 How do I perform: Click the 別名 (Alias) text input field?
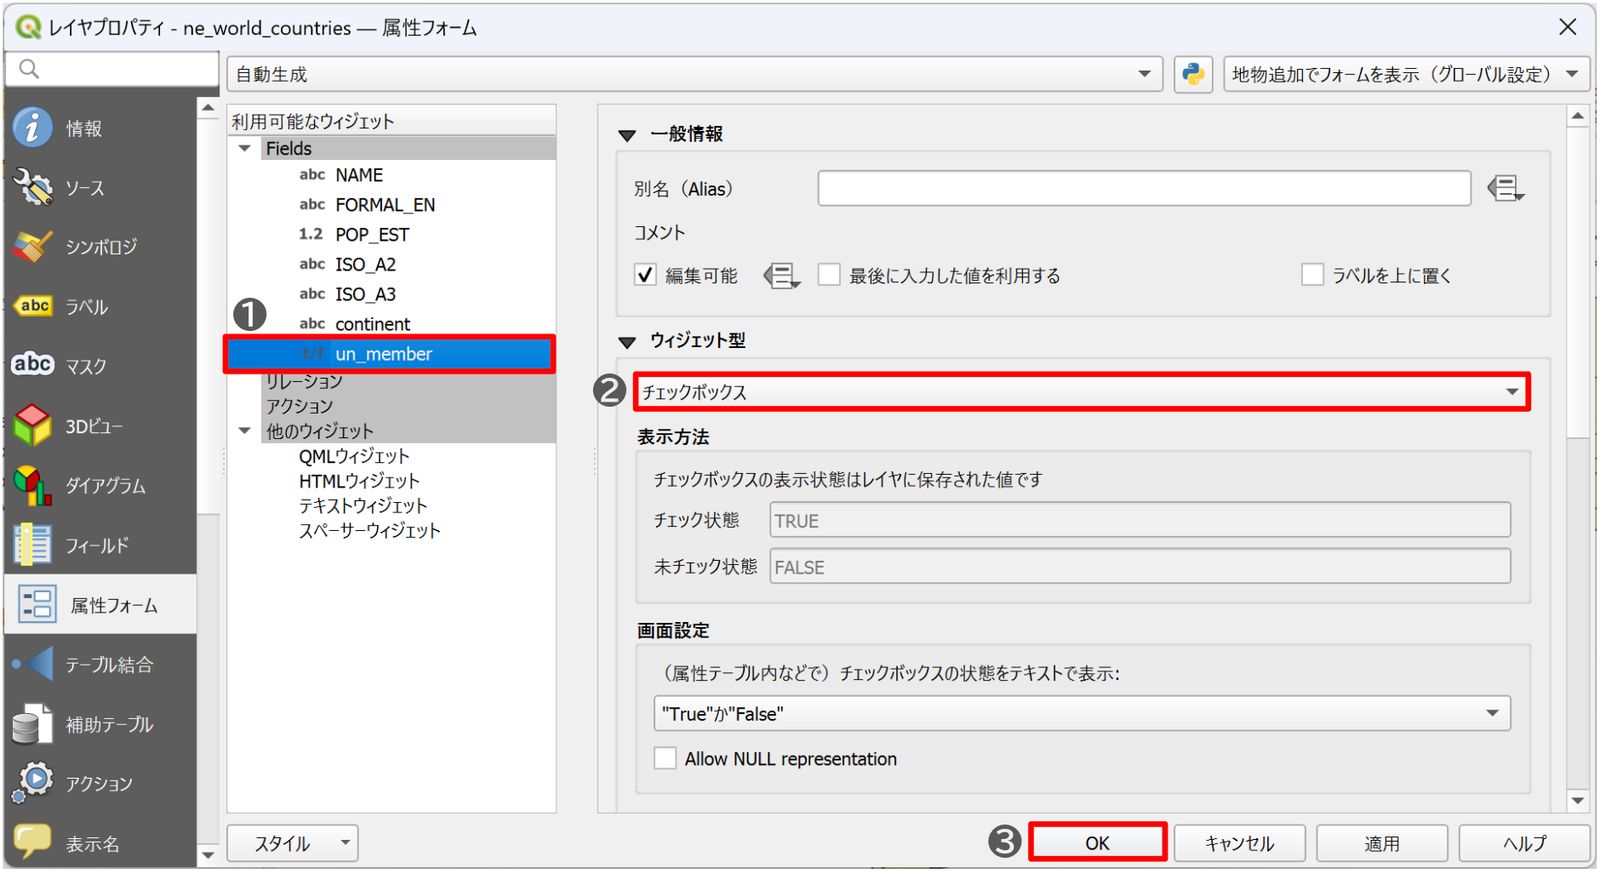click(1144, 188)
